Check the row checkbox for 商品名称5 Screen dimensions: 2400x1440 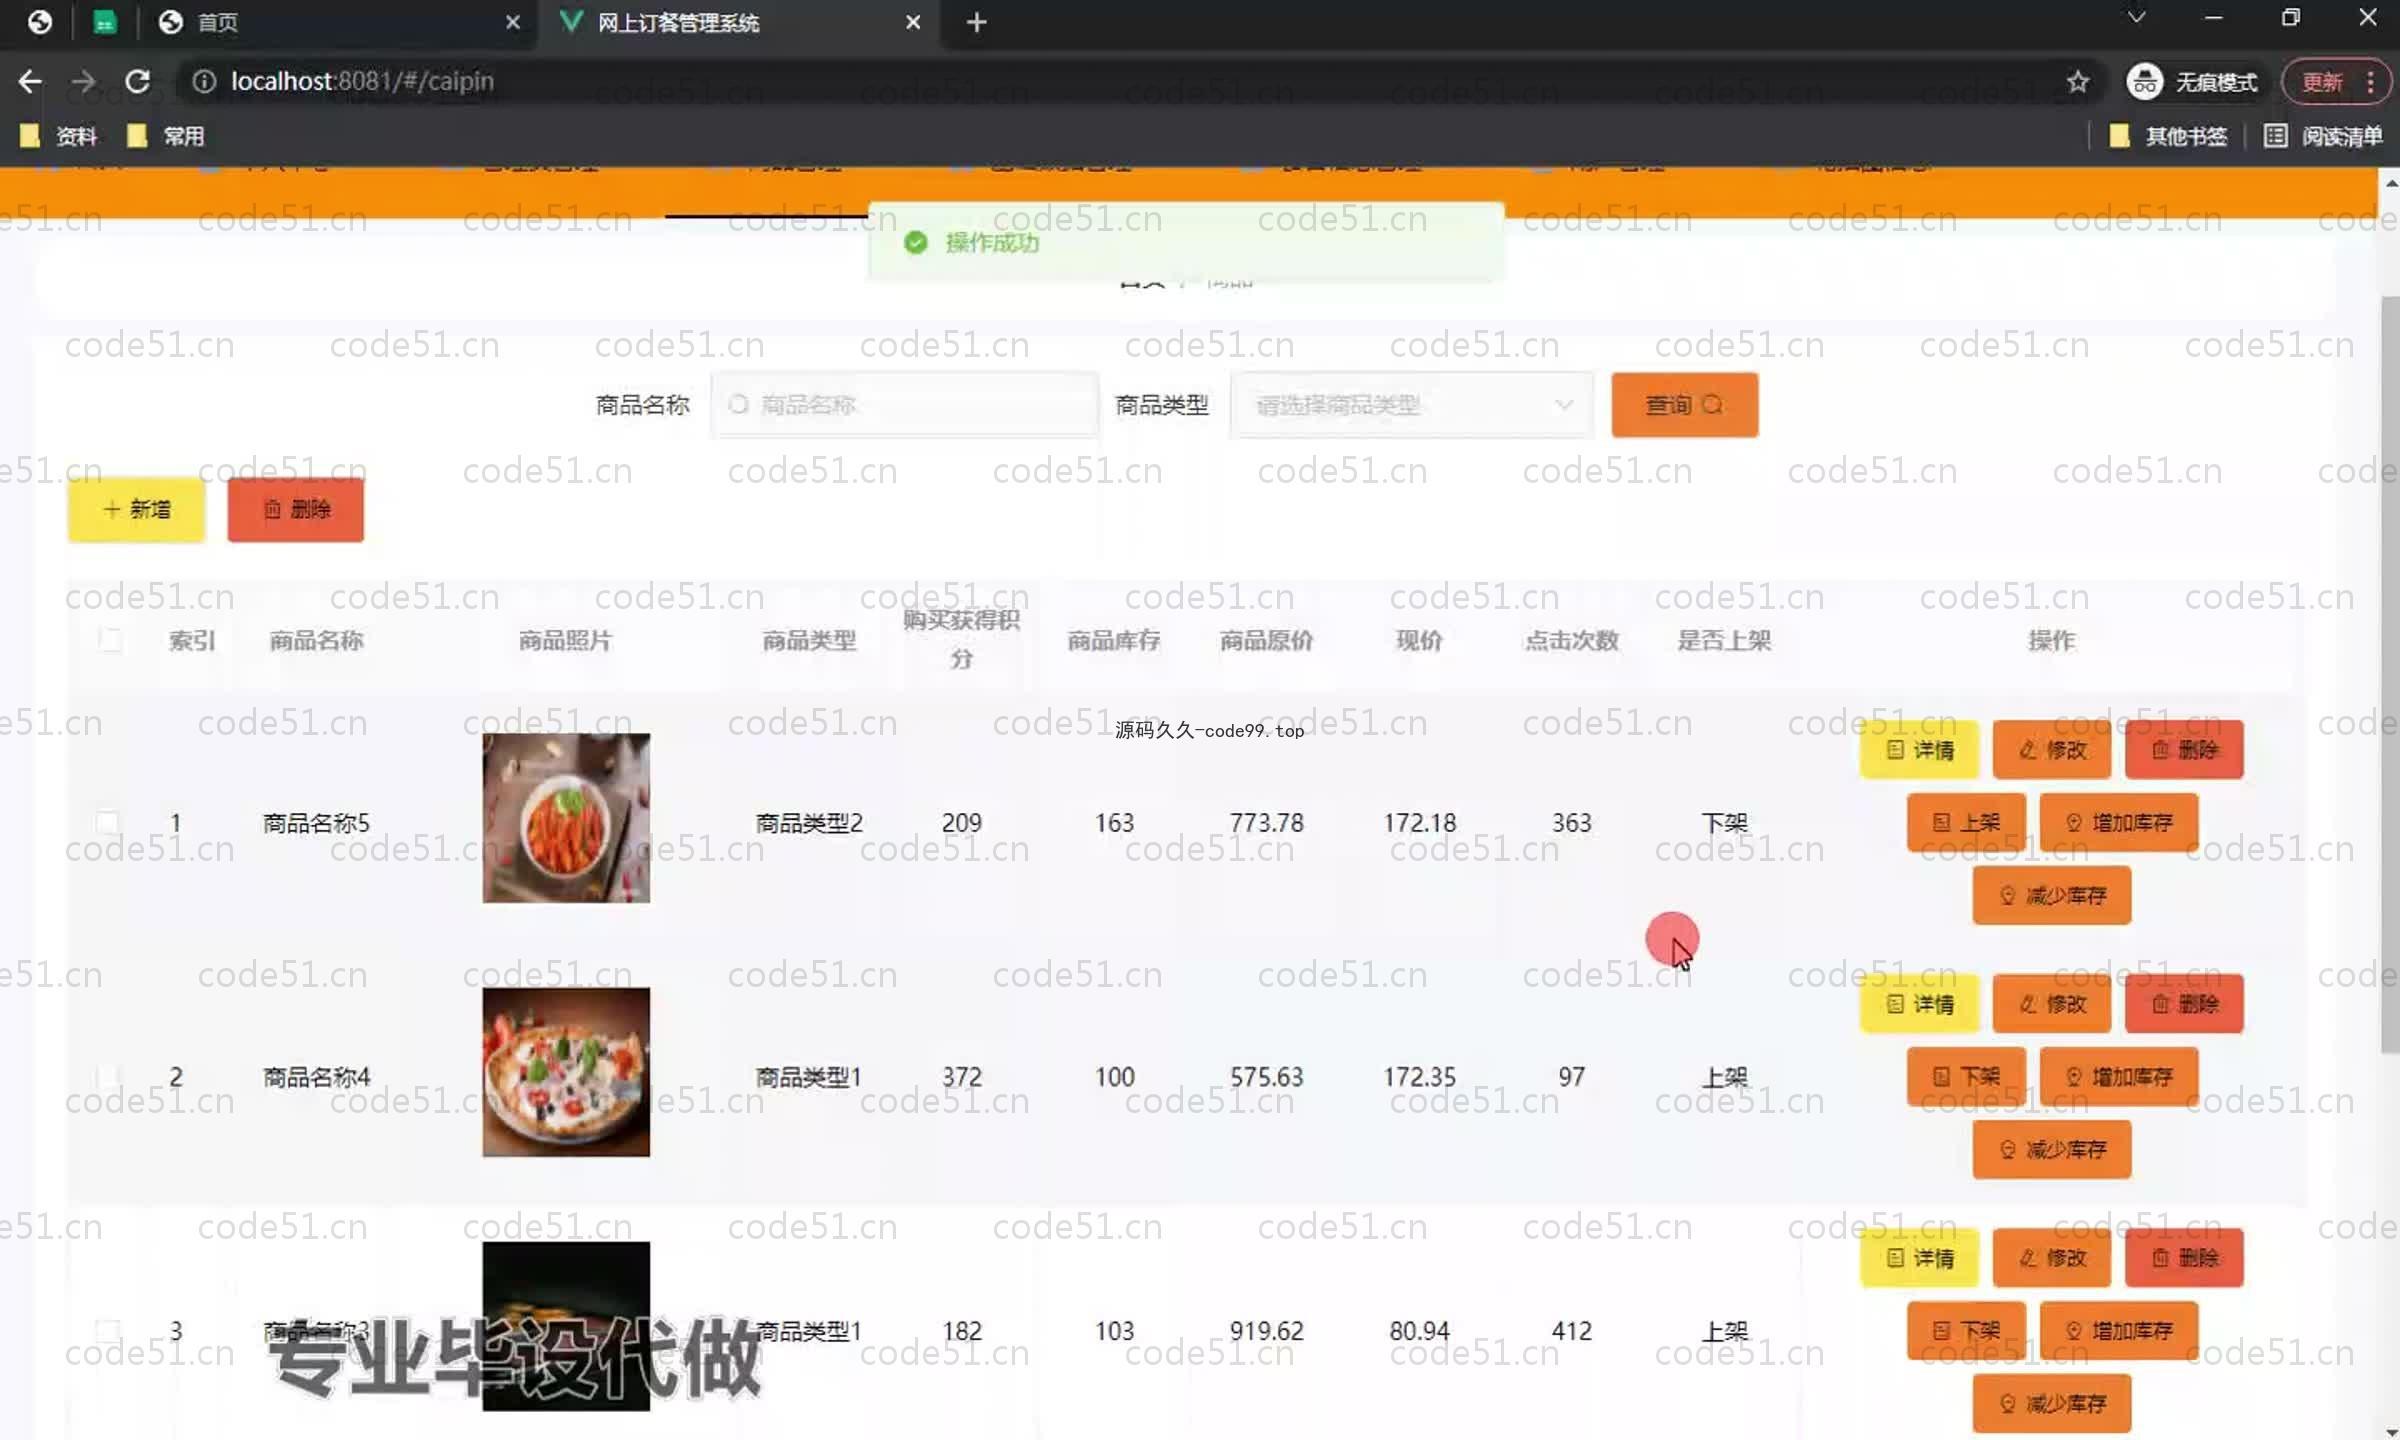108,822
